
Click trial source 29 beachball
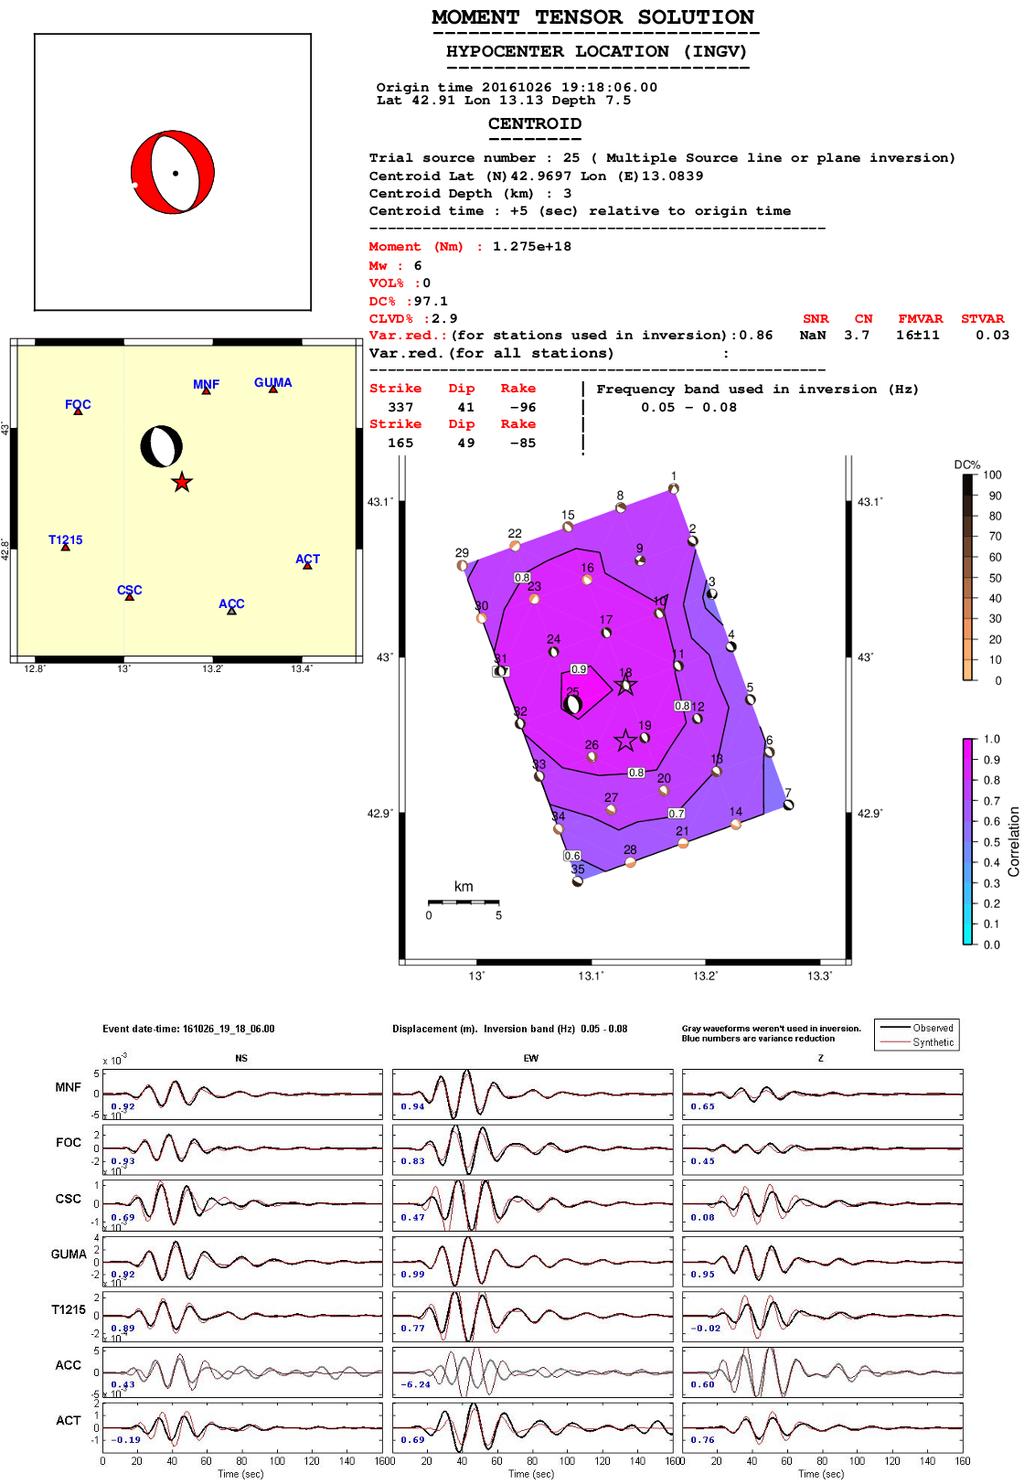click(462, 565)
